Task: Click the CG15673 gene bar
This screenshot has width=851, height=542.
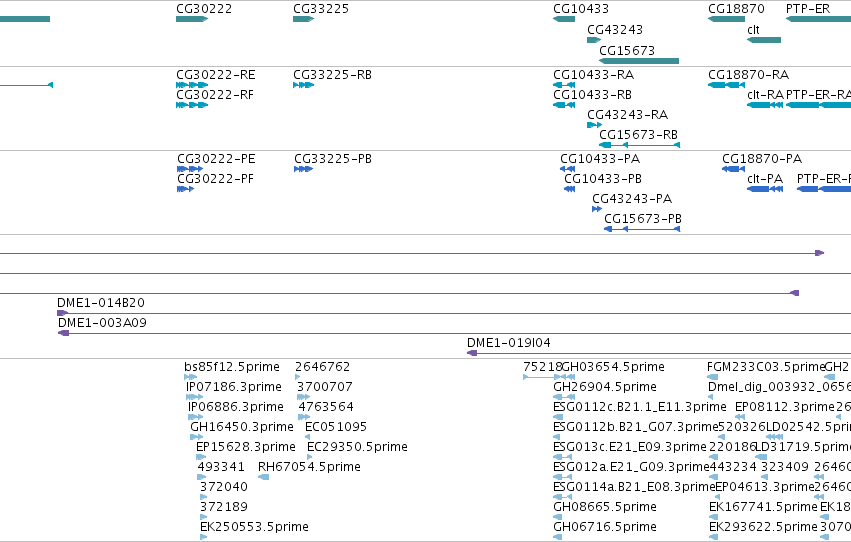Action: tap(639, 61)
